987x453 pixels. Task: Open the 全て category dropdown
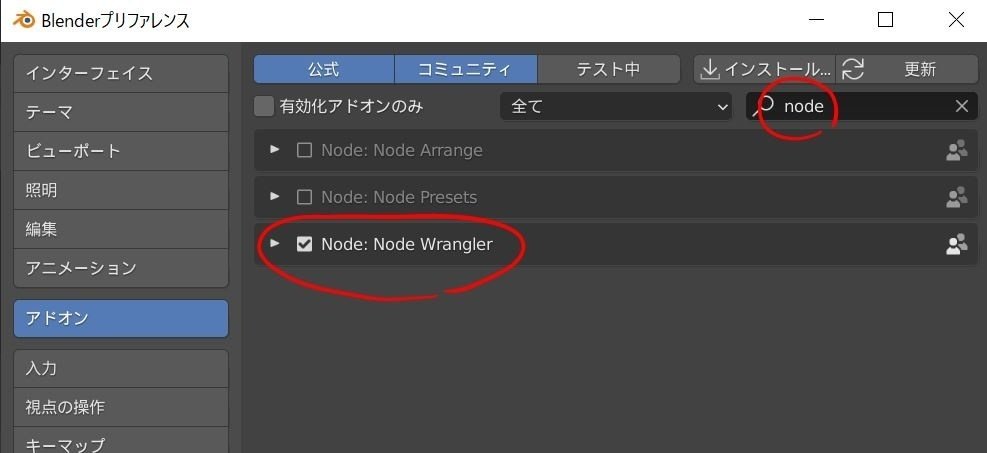point(616,106)
